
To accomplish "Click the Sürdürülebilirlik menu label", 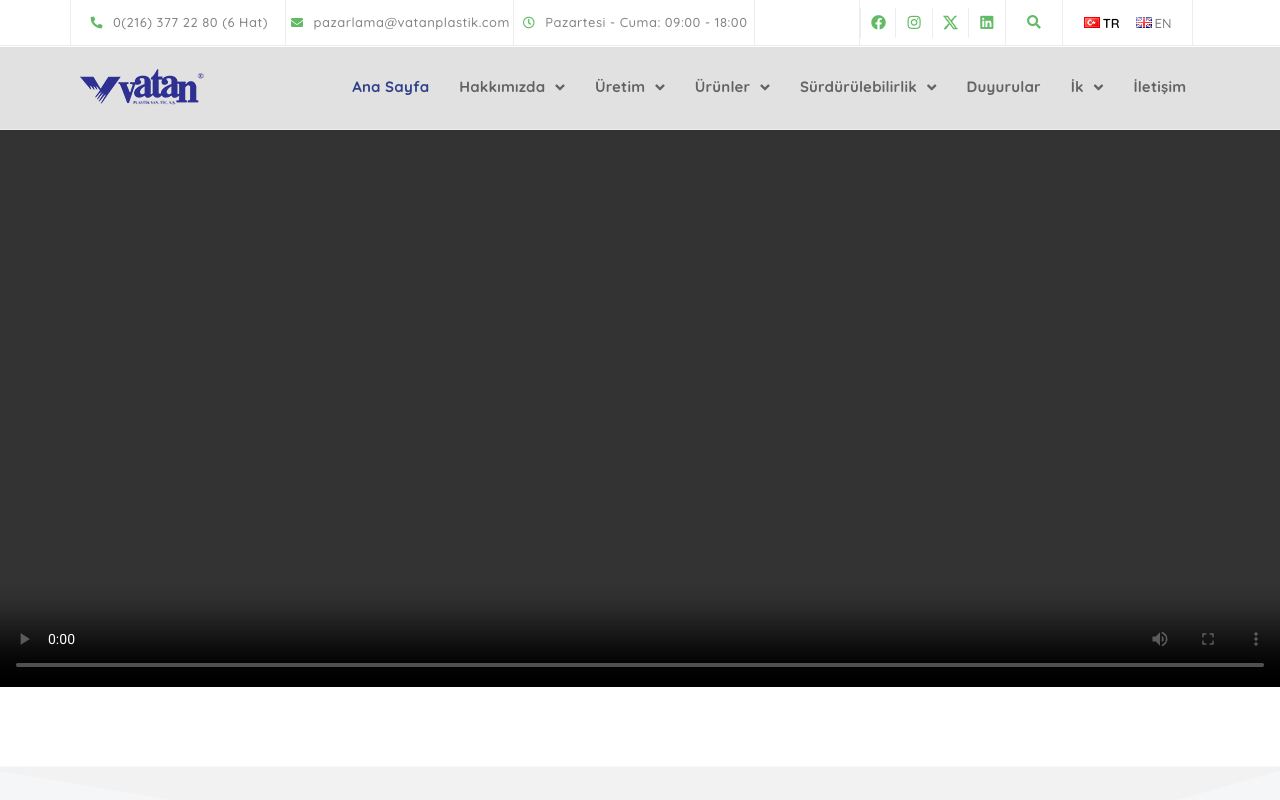I will pos(858,87).
